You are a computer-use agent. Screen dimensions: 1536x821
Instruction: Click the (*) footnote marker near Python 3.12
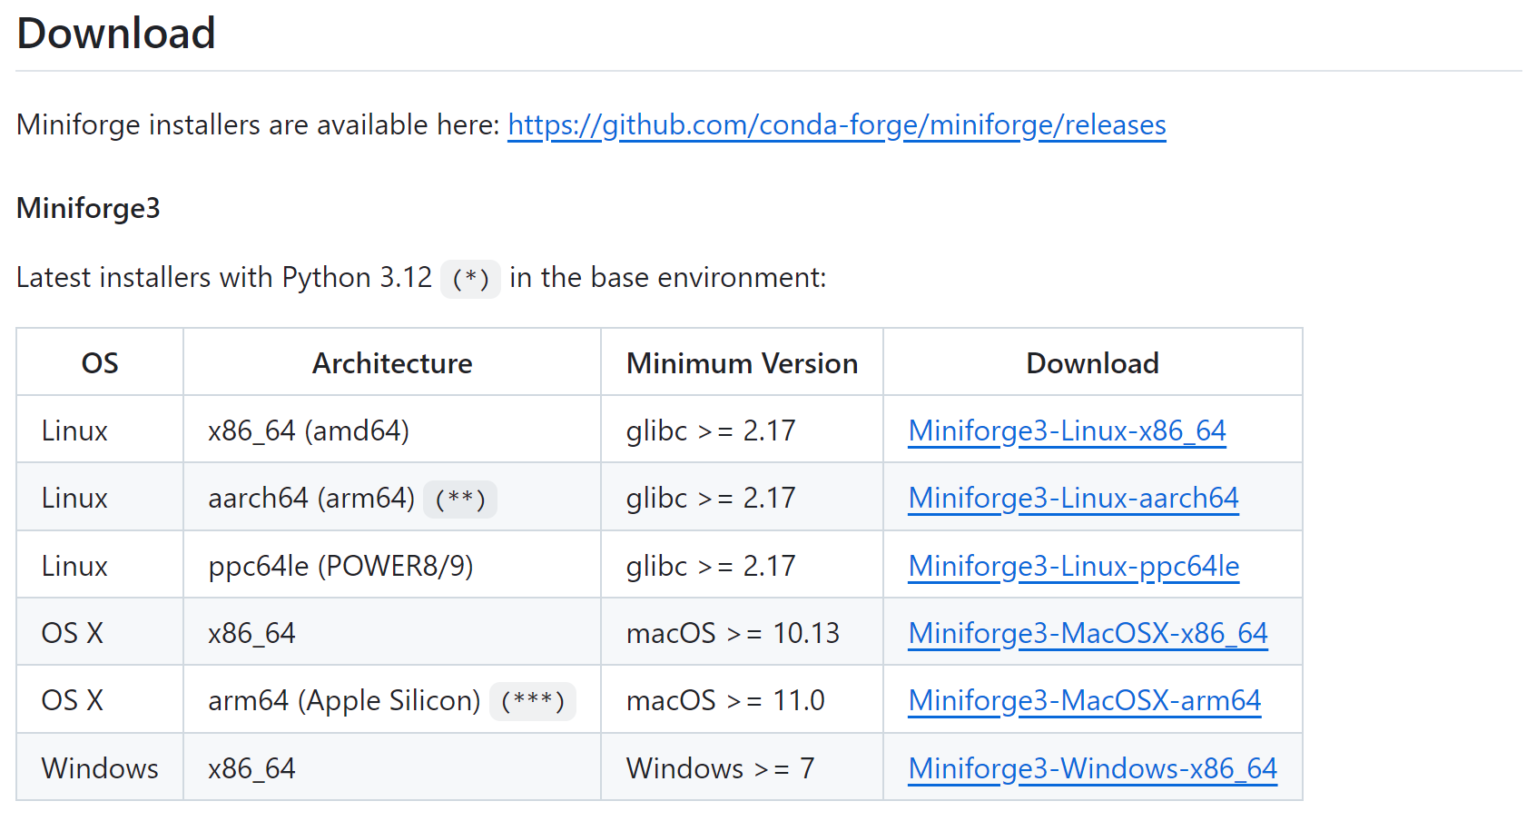(x=470, y=279)
